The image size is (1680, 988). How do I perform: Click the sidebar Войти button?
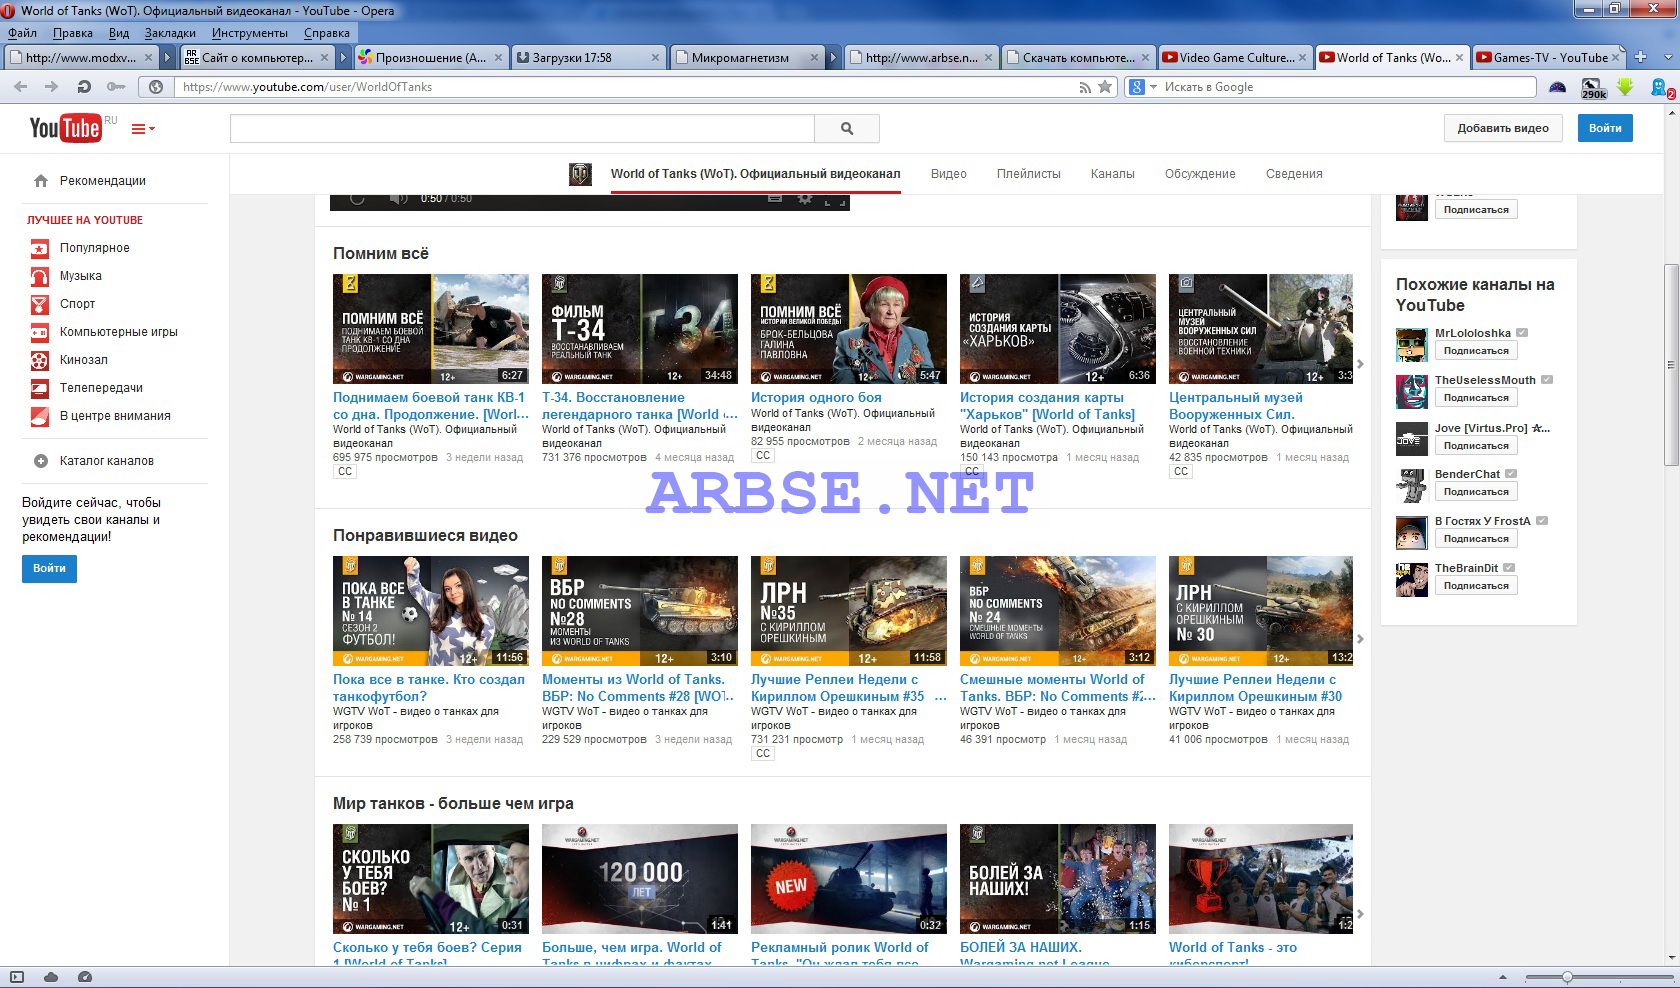pos(49,568)
